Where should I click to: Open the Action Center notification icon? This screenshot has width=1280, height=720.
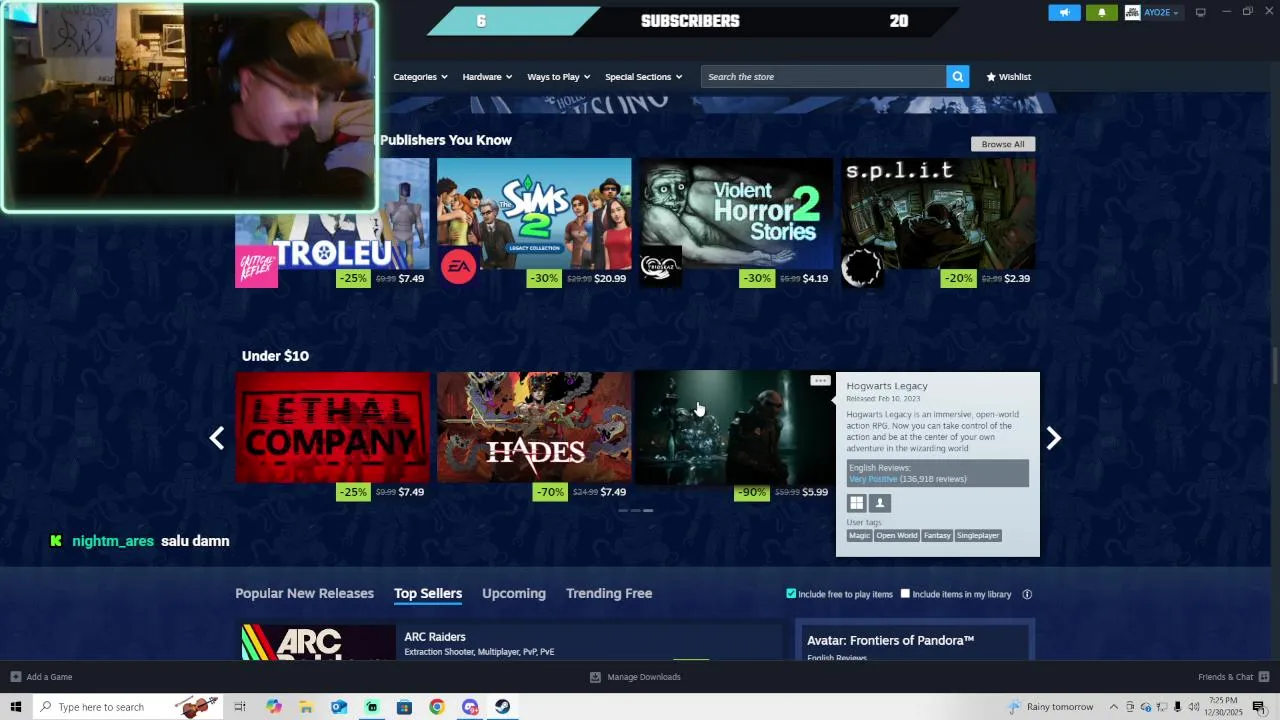click(1259, 707)
